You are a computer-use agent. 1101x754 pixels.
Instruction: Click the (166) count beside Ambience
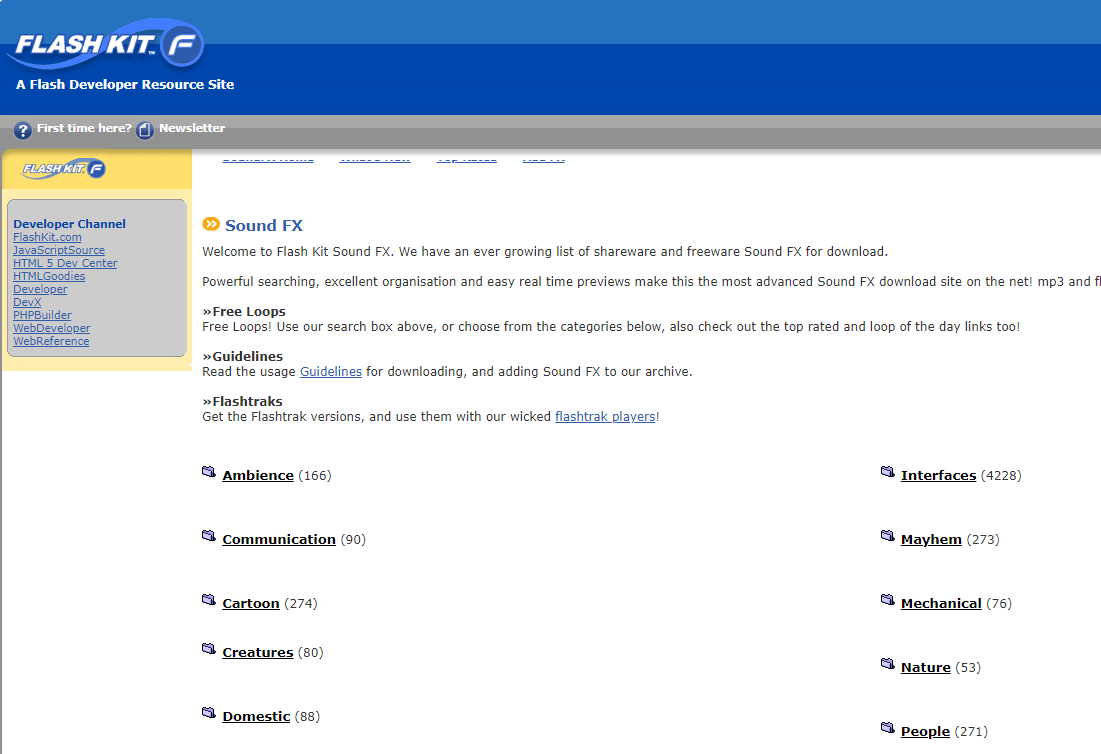[x=315, y=475]
